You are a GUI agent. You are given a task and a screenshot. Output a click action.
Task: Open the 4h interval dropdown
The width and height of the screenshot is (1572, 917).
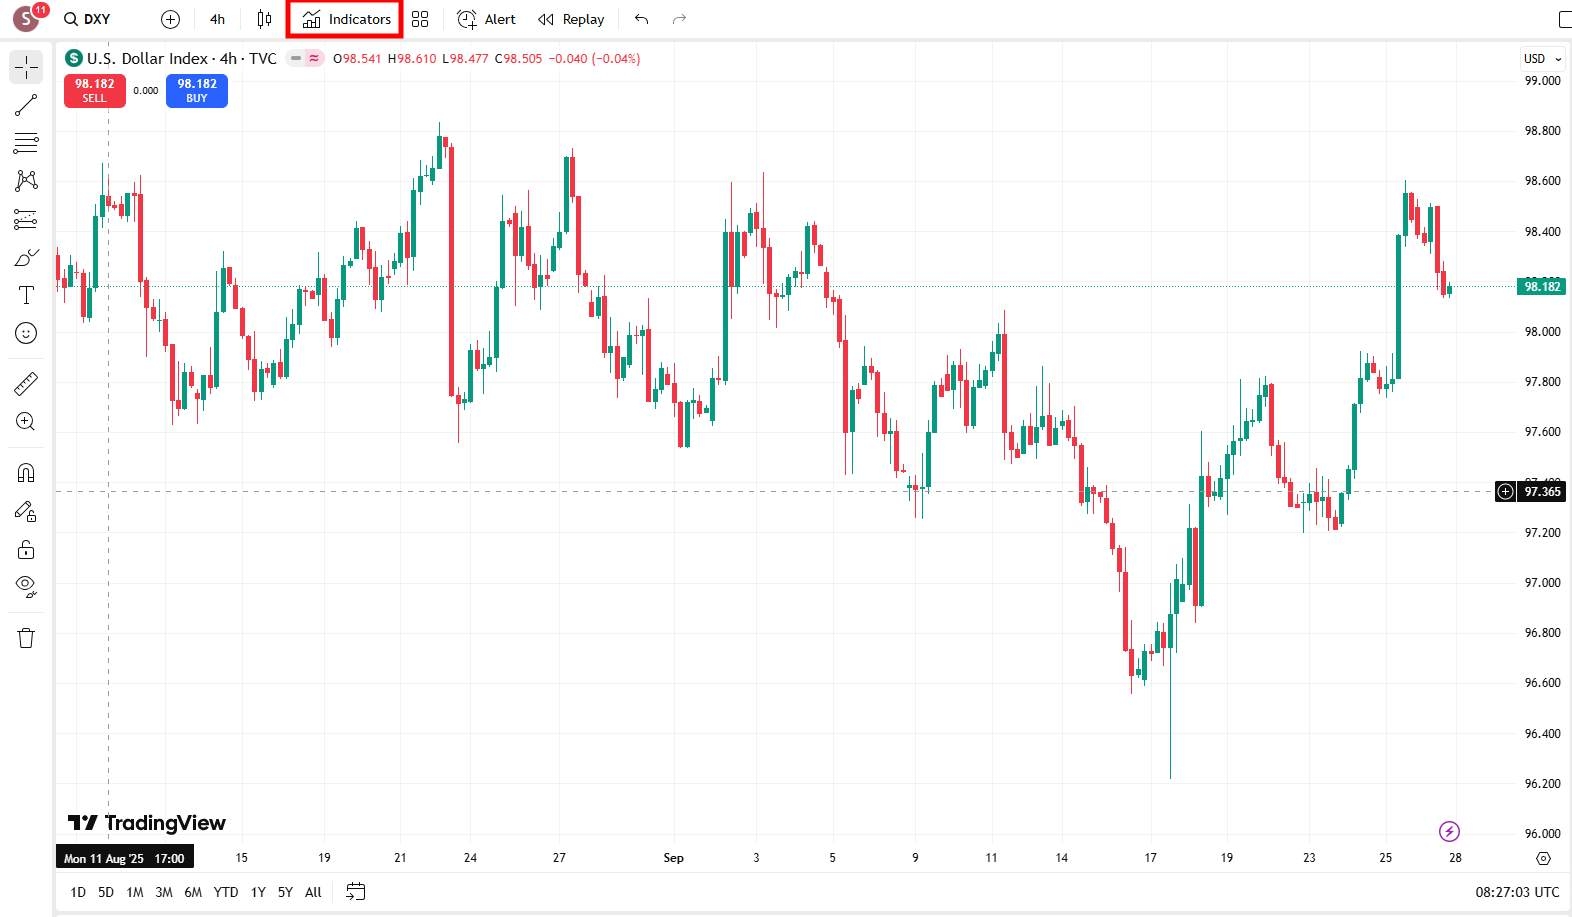tap(217, 19)
